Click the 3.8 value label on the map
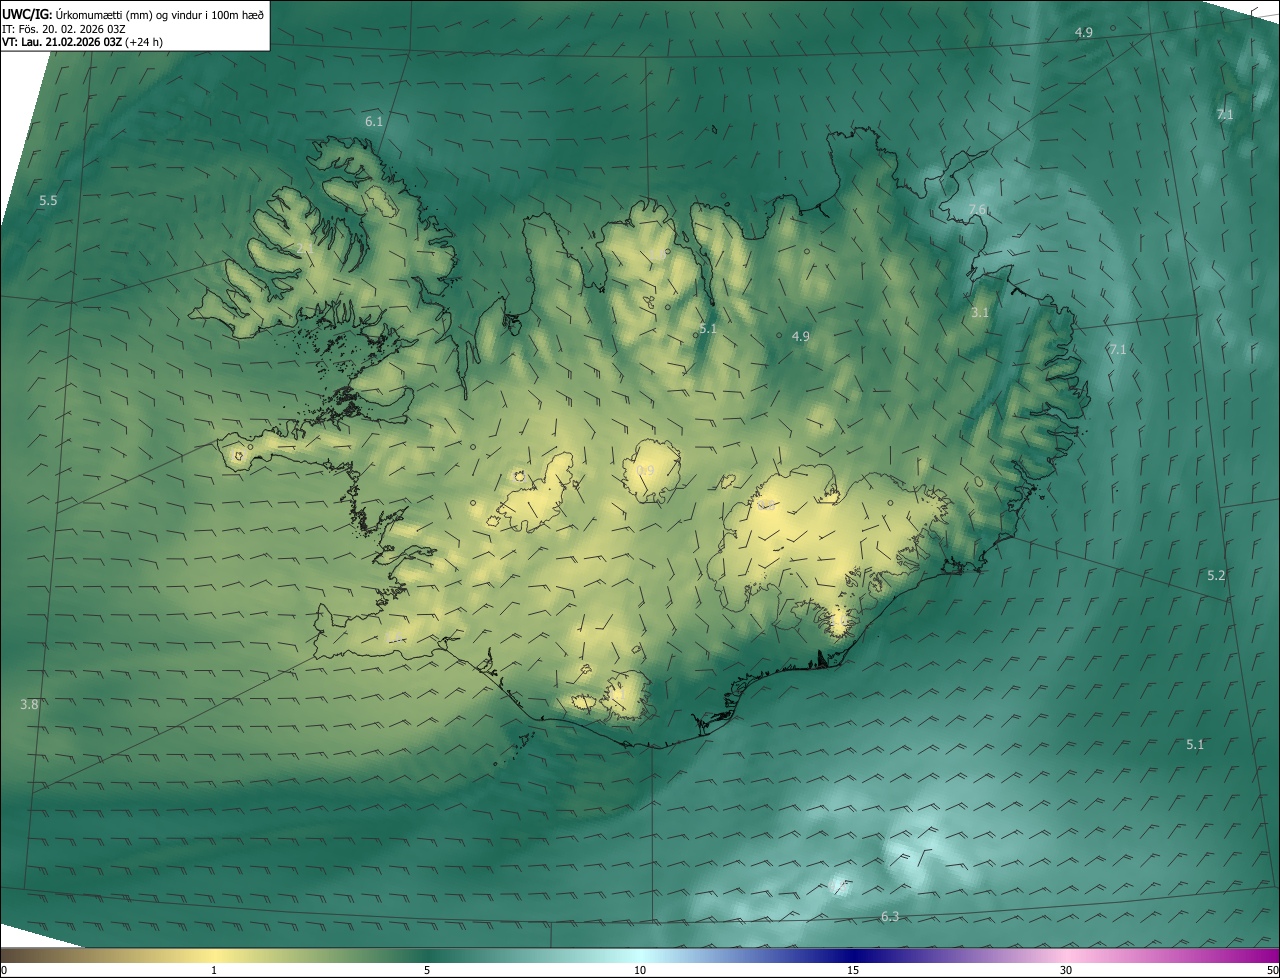The image size is (1280, 978). tap(29, 705)
